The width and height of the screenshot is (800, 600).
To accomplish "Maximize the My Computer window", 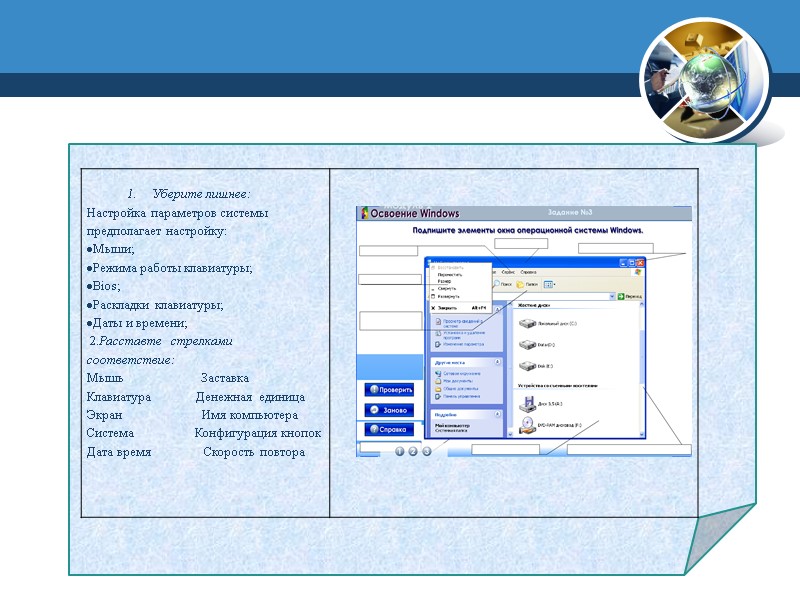I will (x=632, y=263).
